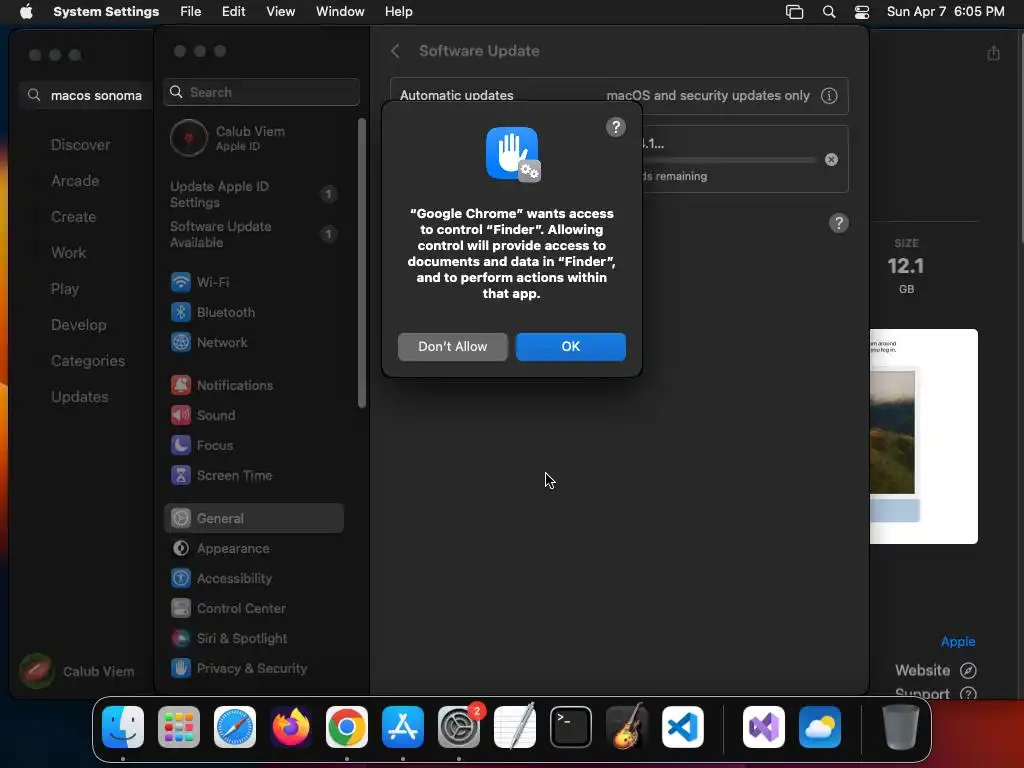Click the System Settings sidebar scrollbar
Screen dimensions: 1024x768
(362, 263)
